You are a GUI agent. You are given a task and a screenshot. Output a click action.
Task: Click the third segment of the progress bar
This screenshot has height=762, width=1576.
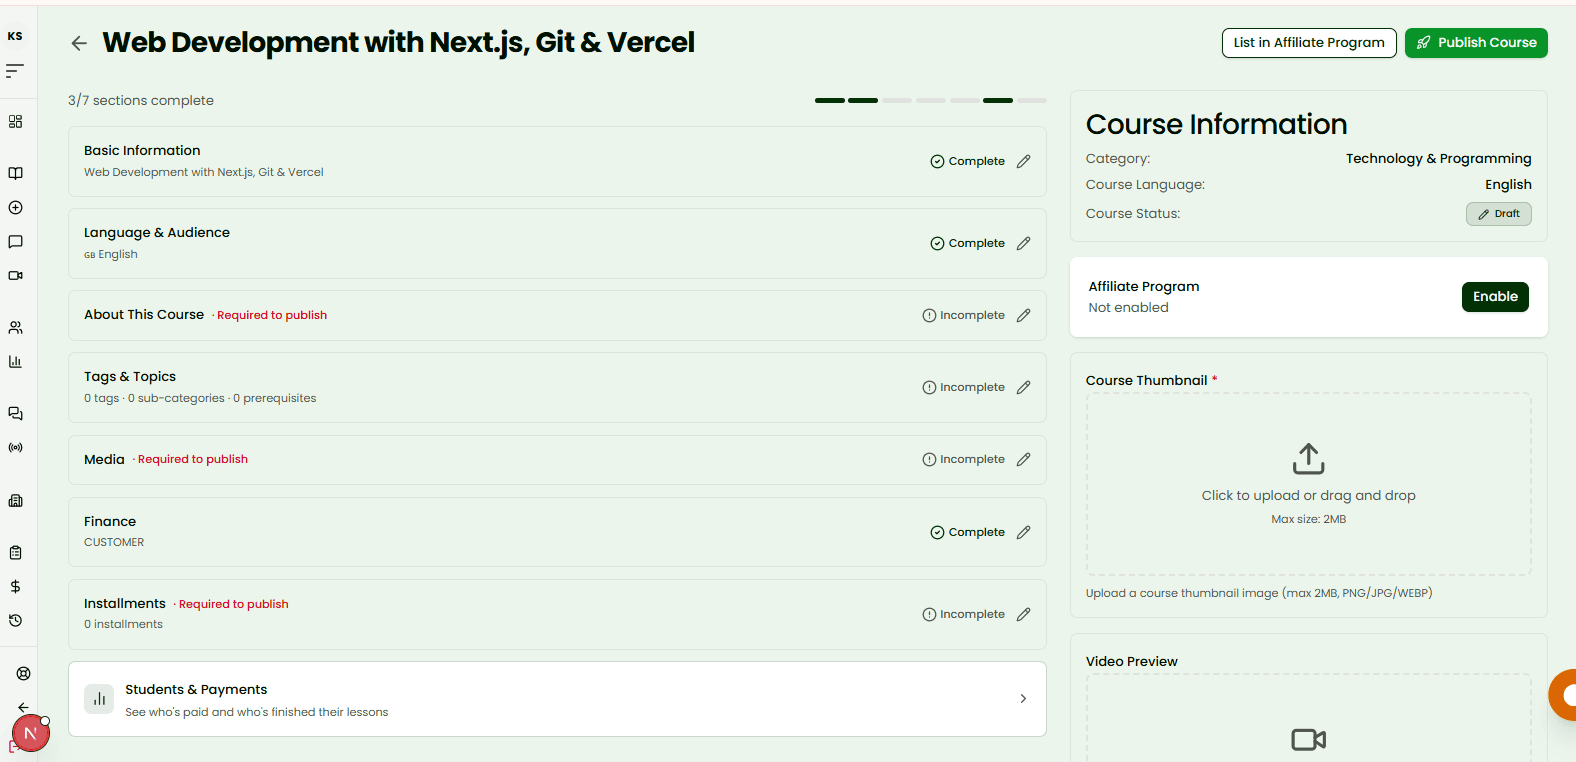[897, 101]
